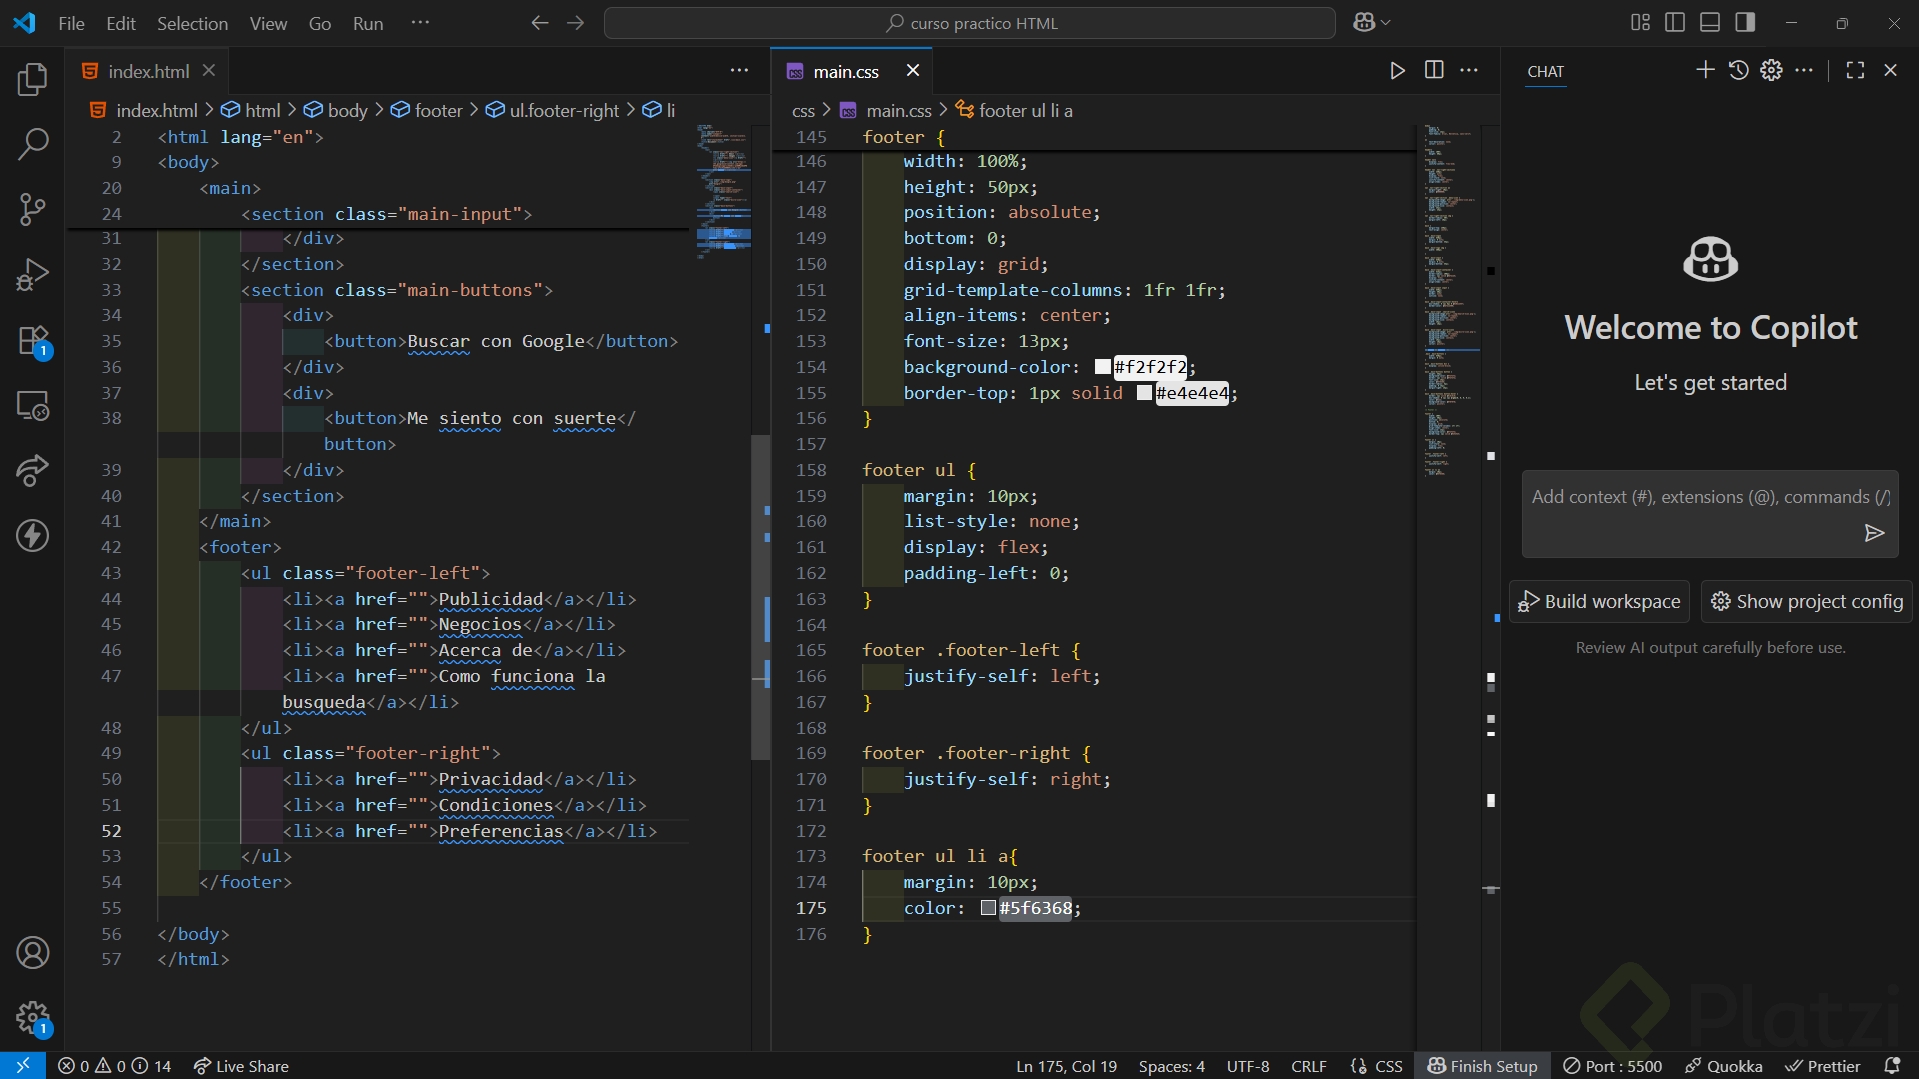Screen dimensions: 1919x1079
Task: Open the Search view in activity bar
Action: 32,144
